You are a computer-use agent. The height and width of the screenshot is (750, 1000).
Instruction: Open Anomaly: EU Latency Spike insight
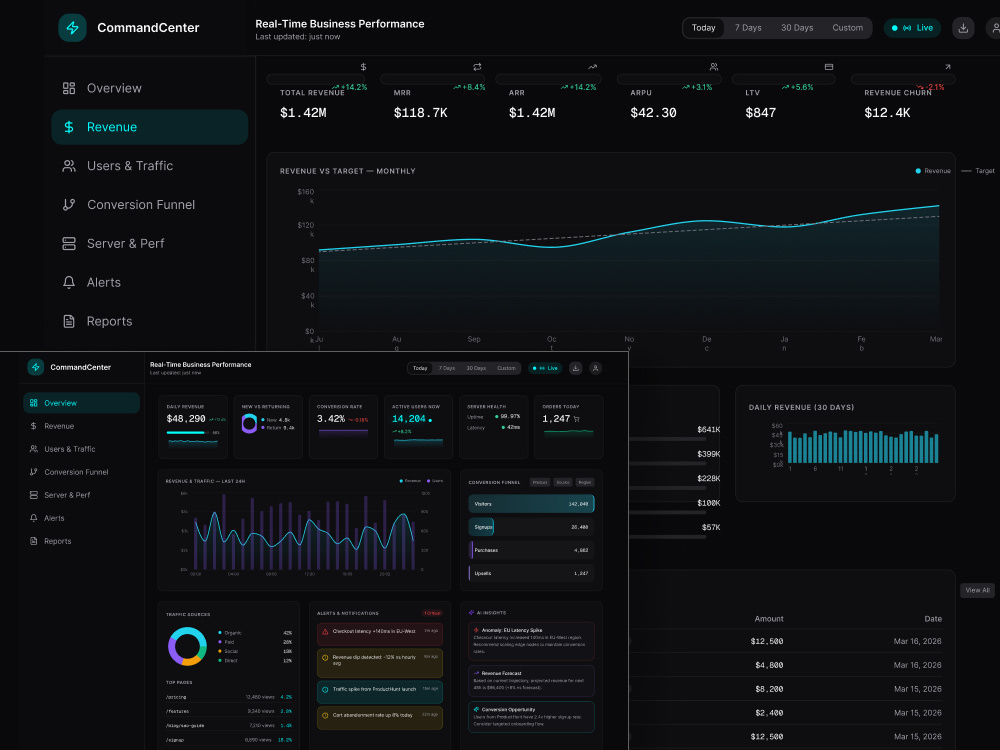pos(531,641)
